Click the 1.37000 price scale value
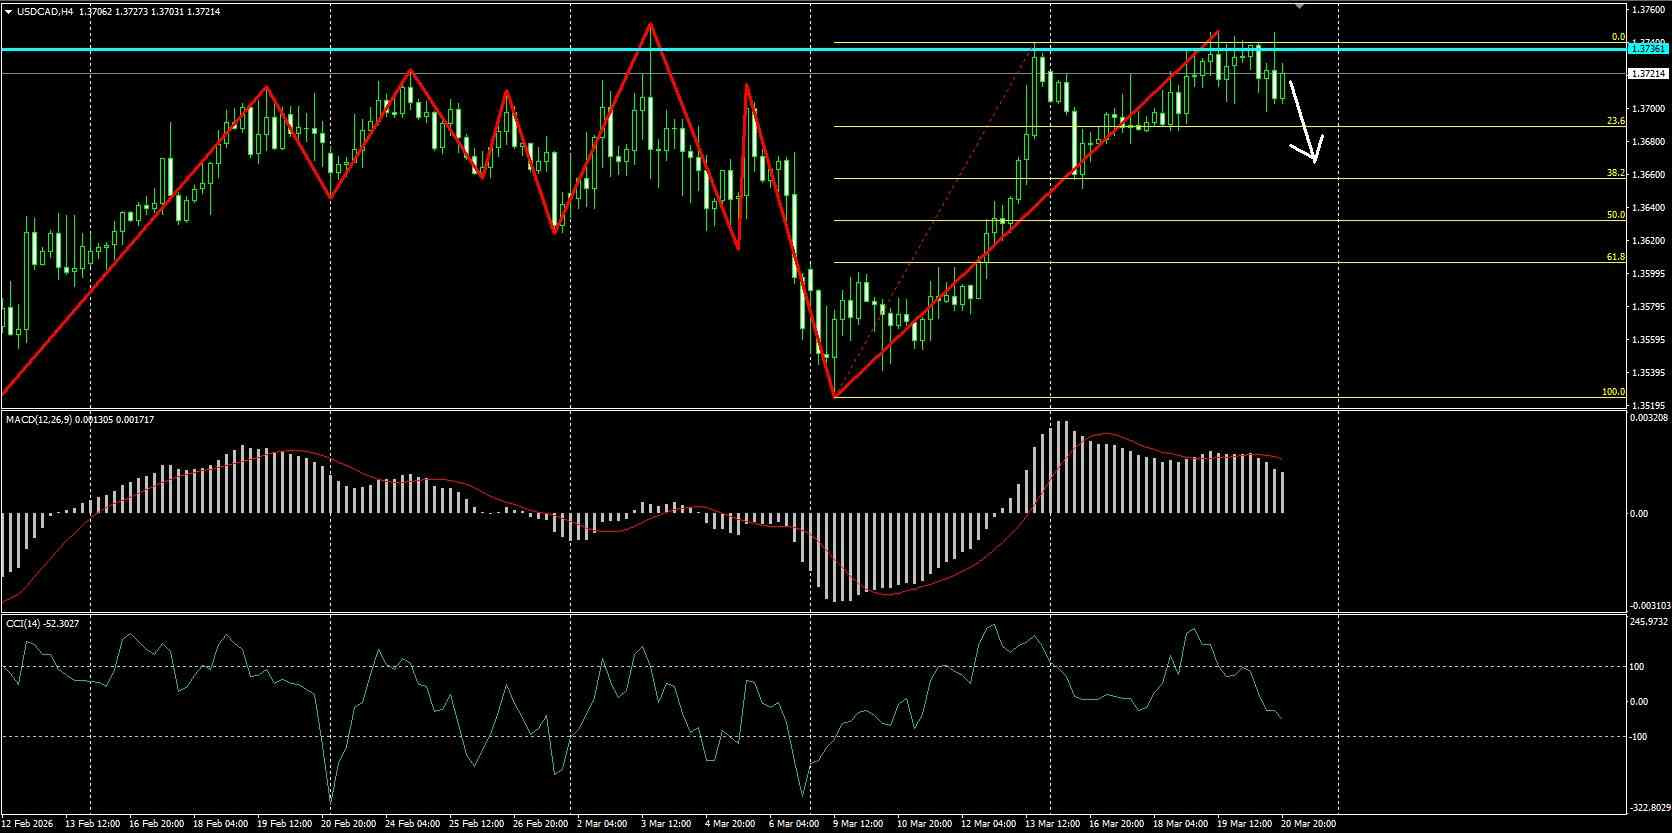The width and height of the screenshot is (1672, 833). (x=1647, y=108)
